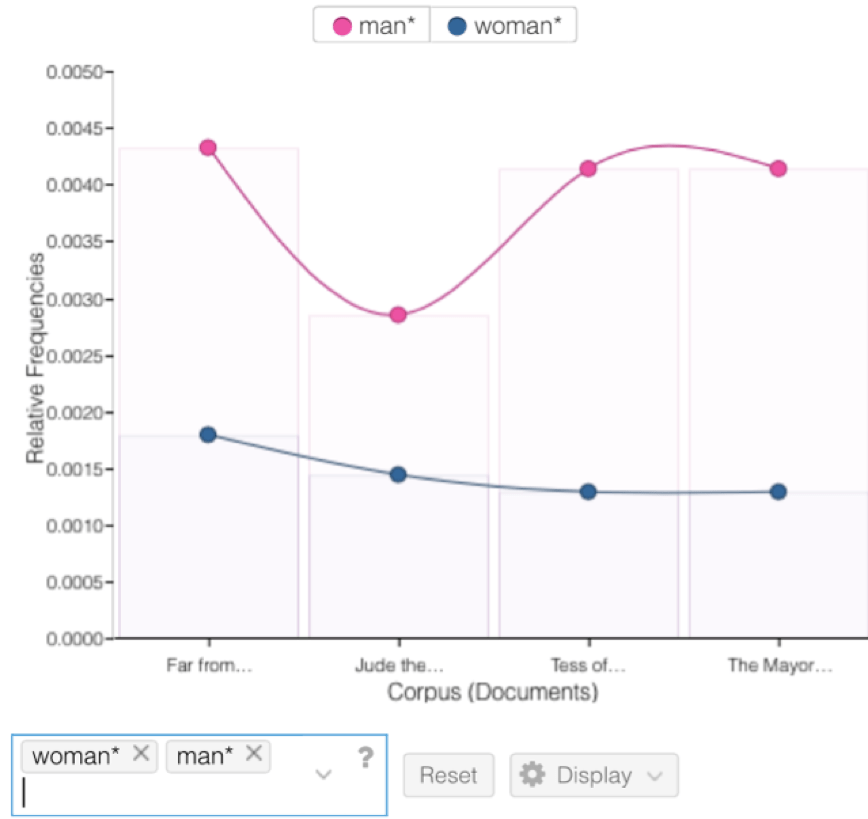The height and width of the screenshot is (819, 868).
Task: Open the Display options chevron
Action: [655, 776]
